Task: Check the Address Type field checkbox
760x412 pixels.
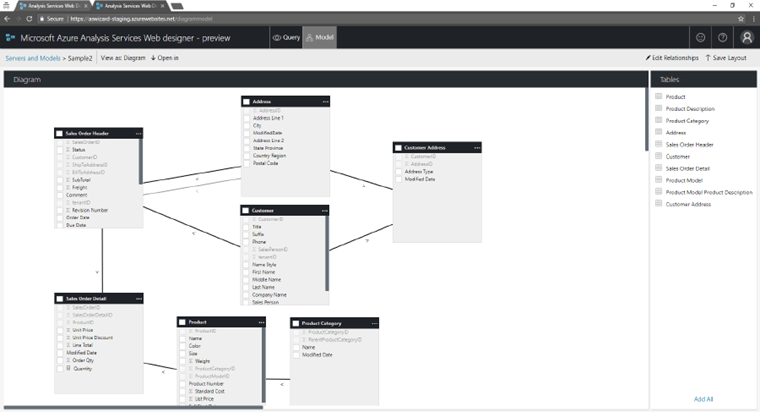Action: click(x=399, y=172)
